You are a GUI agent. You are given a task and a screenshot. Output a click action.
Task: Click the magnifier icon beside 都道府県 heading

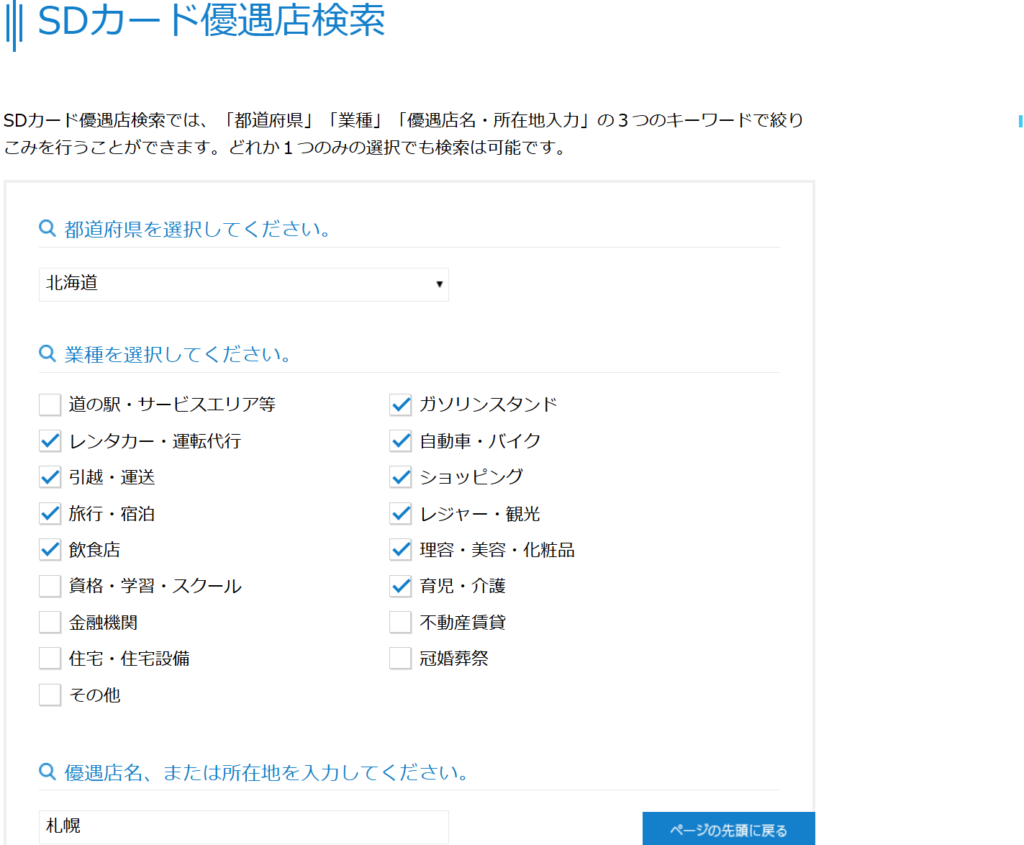(46, 229)
